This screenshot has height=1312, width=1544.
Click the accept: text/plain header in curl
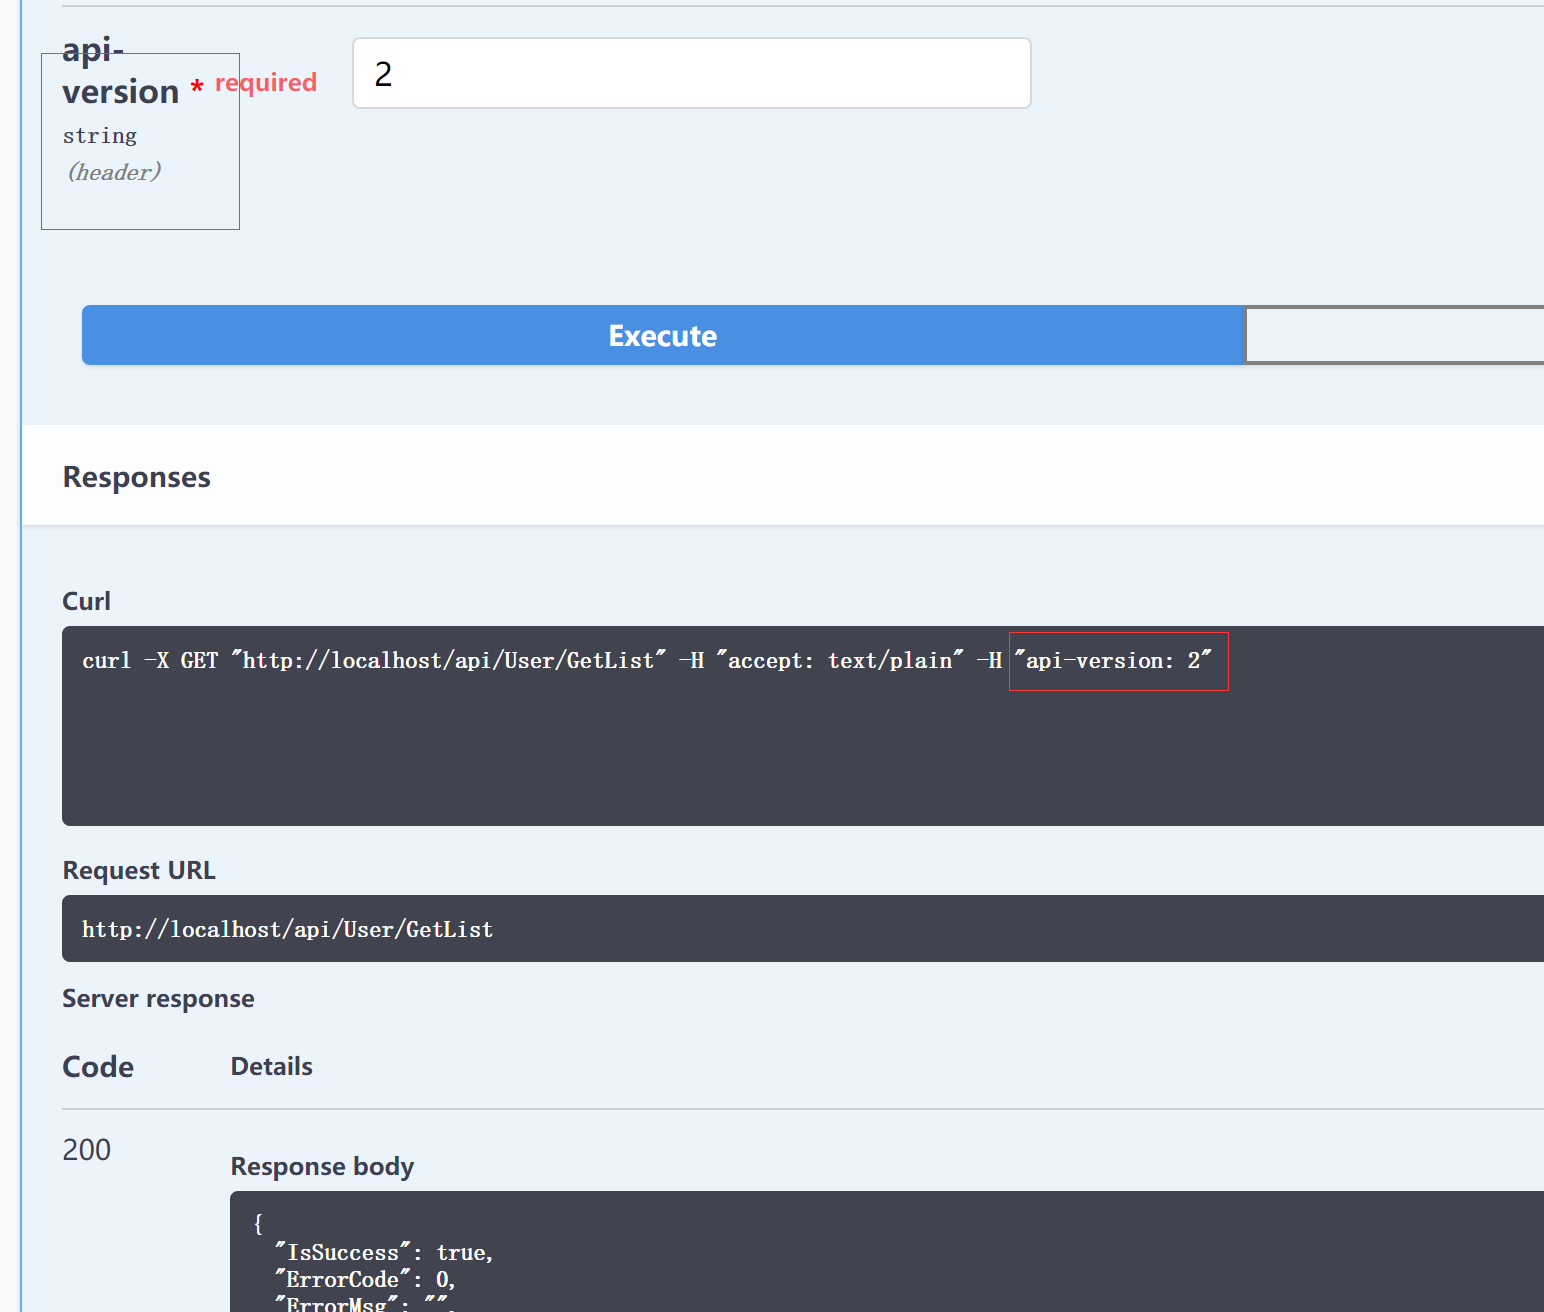(839, 661)
